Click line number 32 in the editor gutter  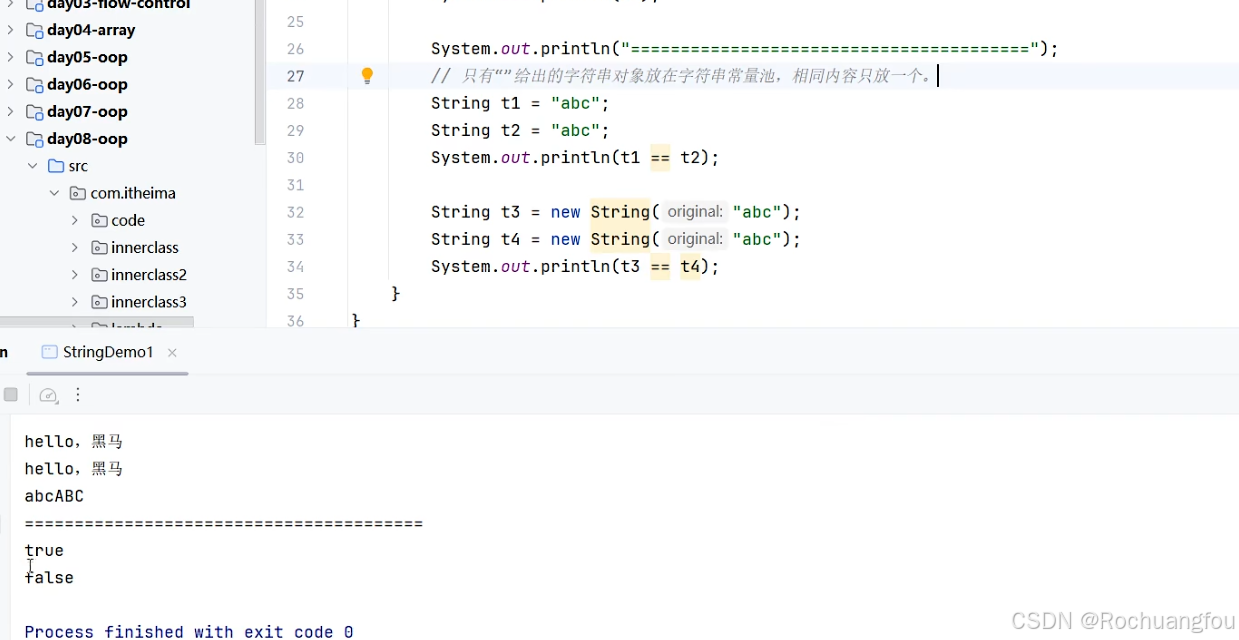(x=295, y=212)
